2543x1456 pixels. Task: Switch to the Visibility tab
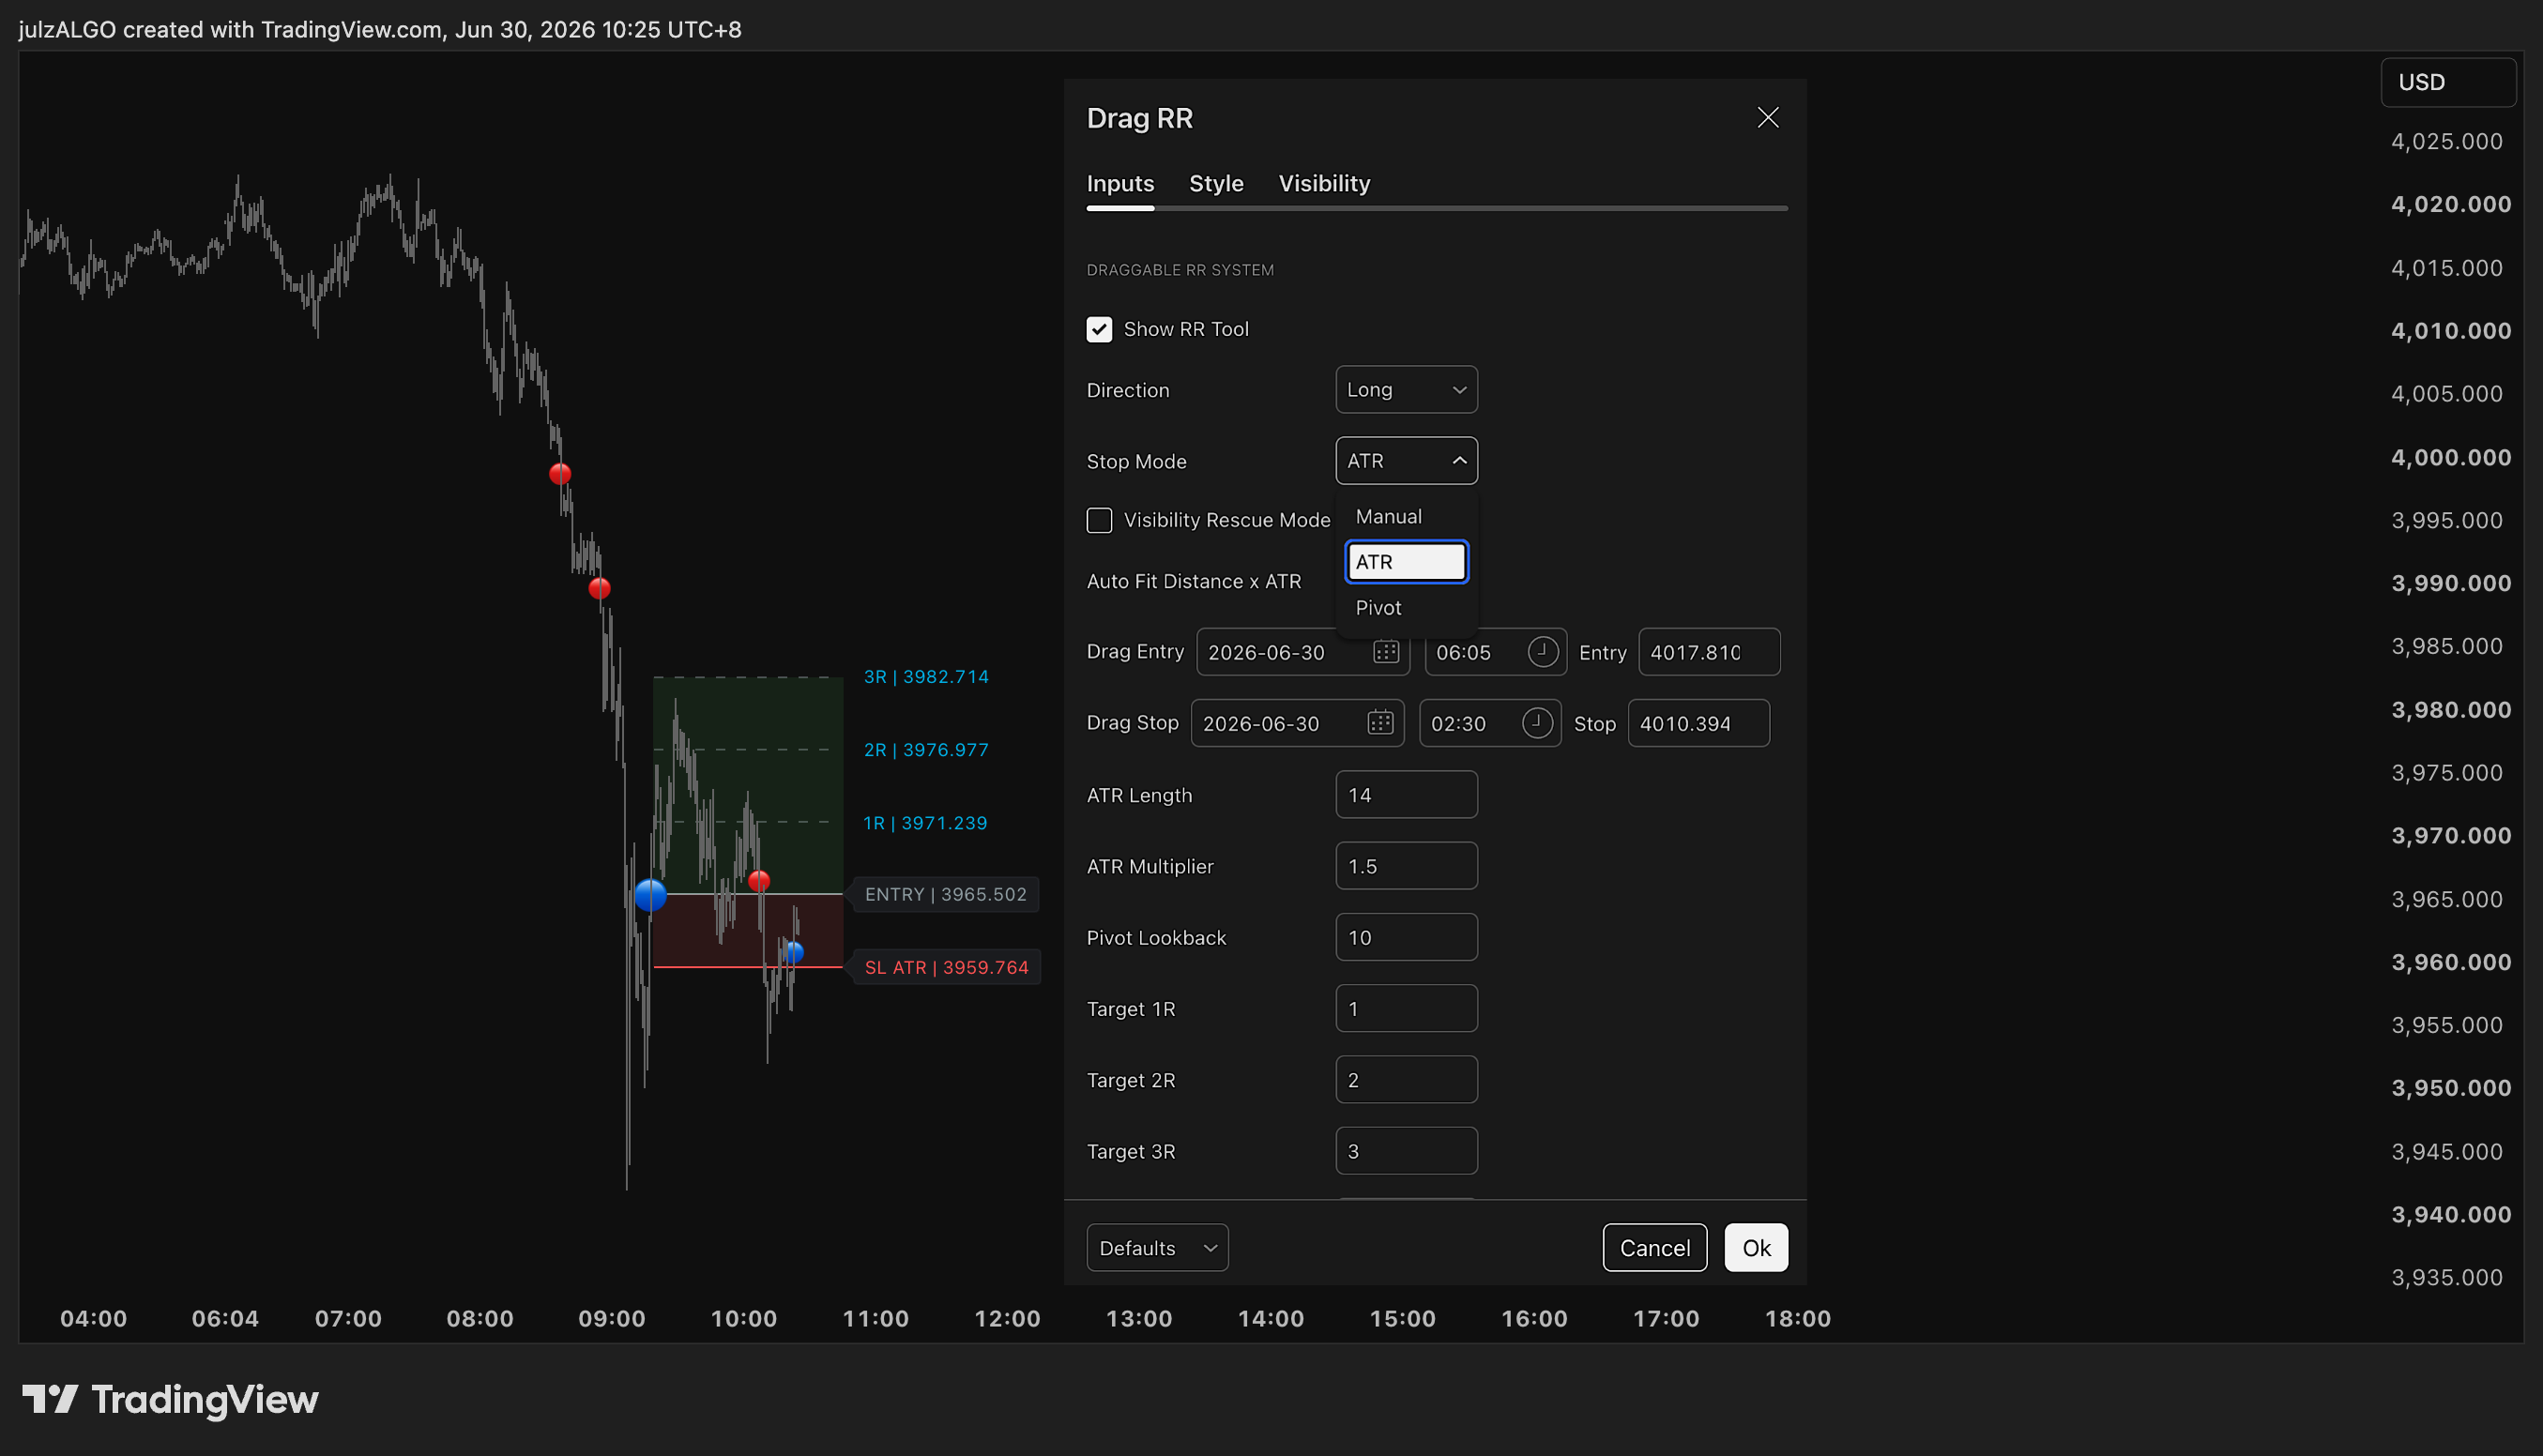click(x=1324, y=184)
